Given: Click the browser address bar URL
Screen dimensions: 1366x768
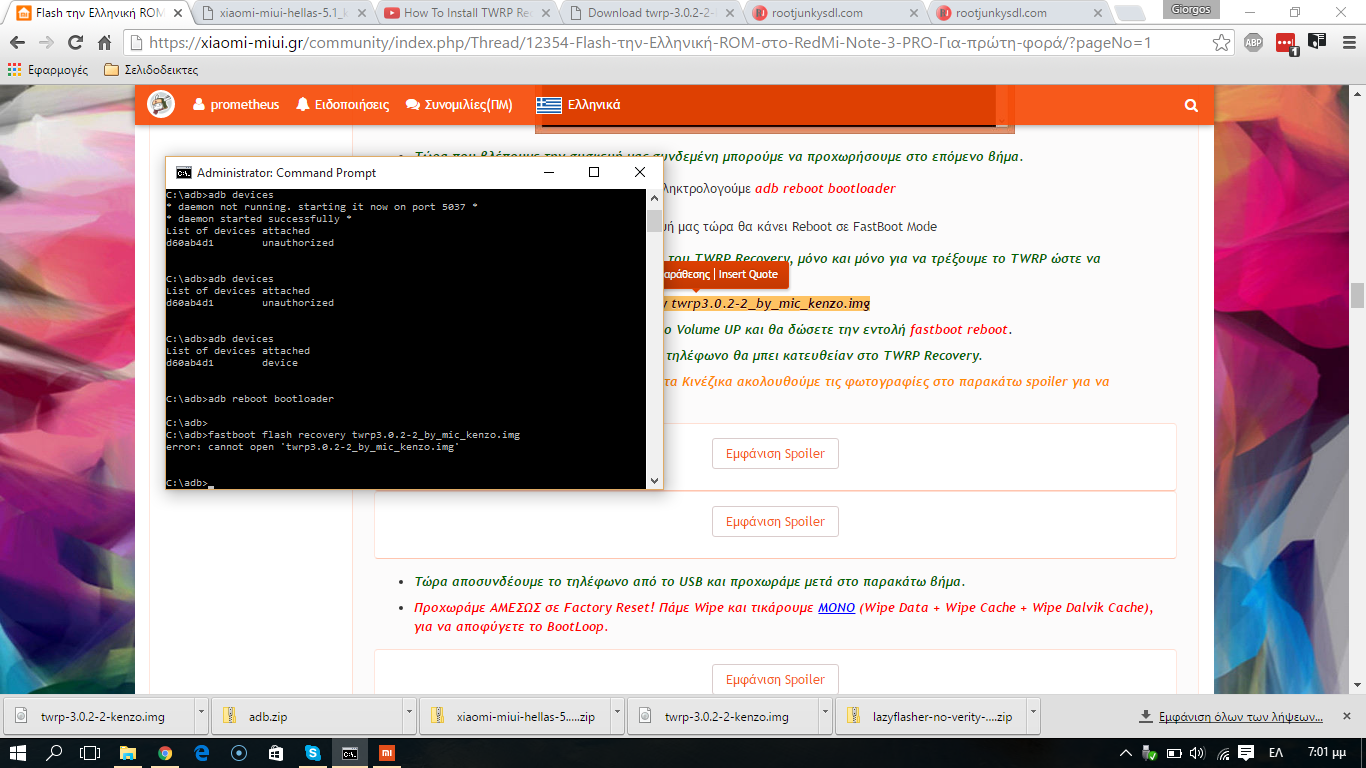Looking at the screenshot, I should coord(650,43).
